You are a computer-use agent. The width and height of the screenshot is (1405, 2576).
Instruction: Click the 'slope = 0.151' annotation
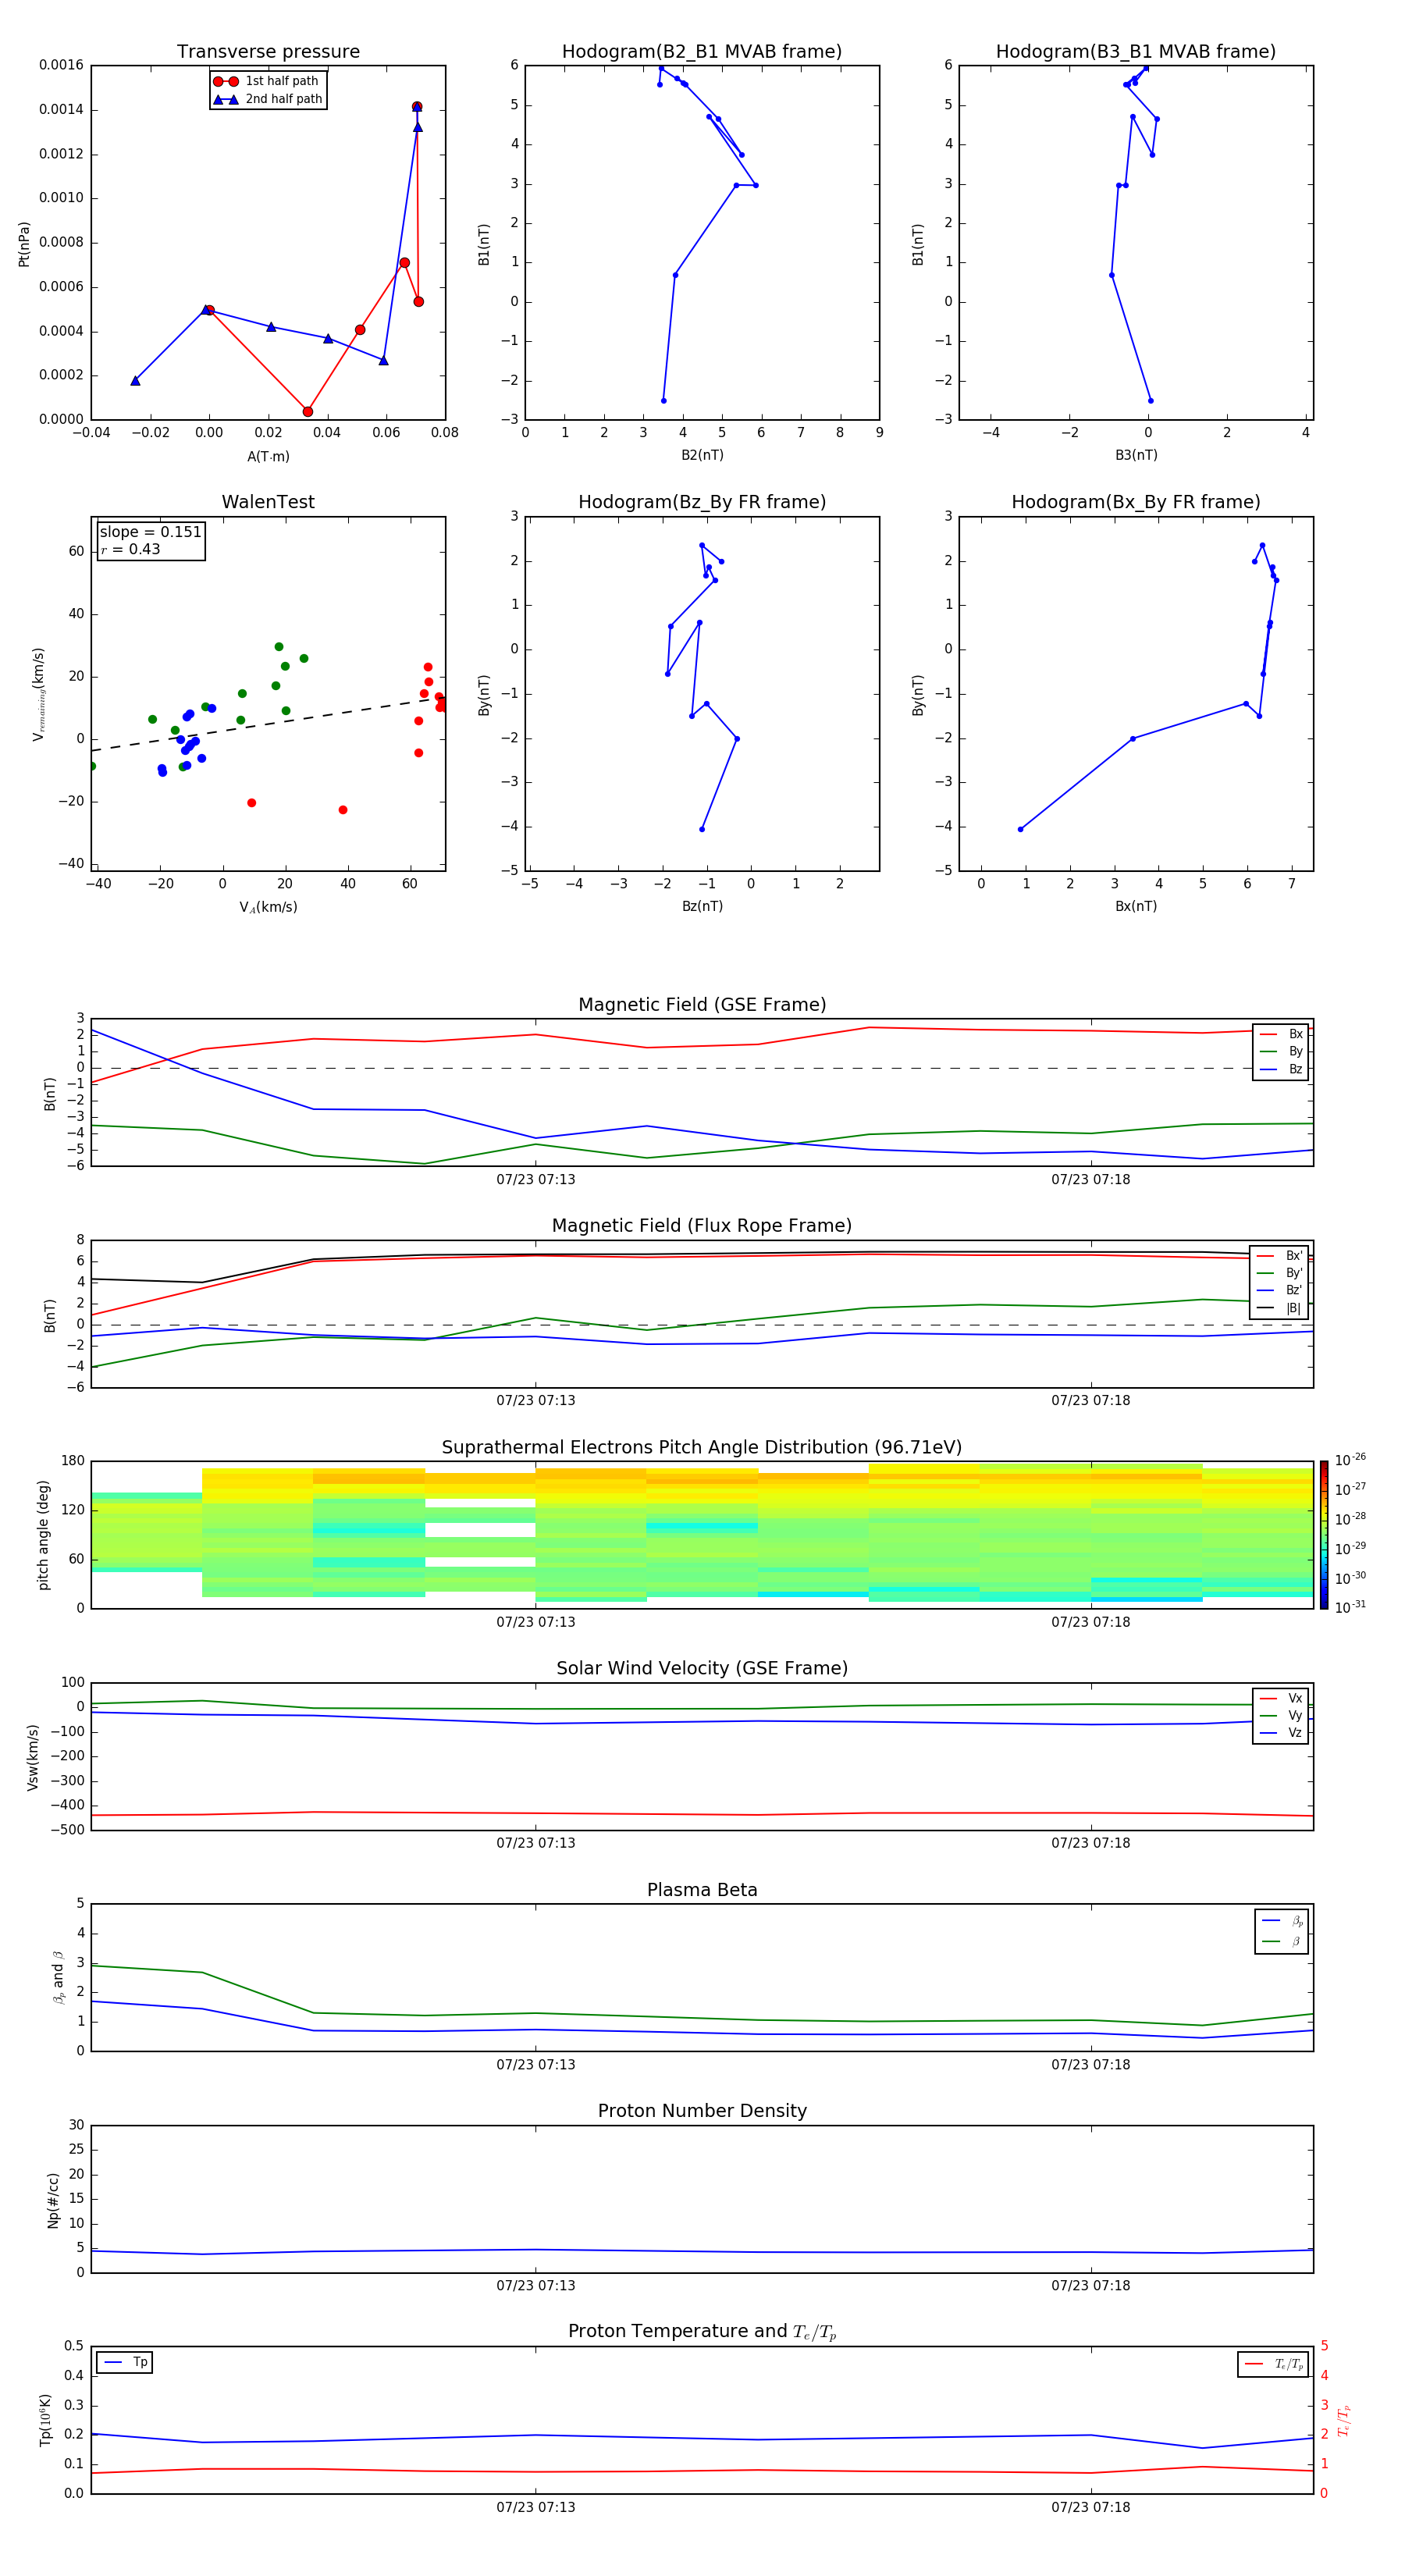click(150, 532)
